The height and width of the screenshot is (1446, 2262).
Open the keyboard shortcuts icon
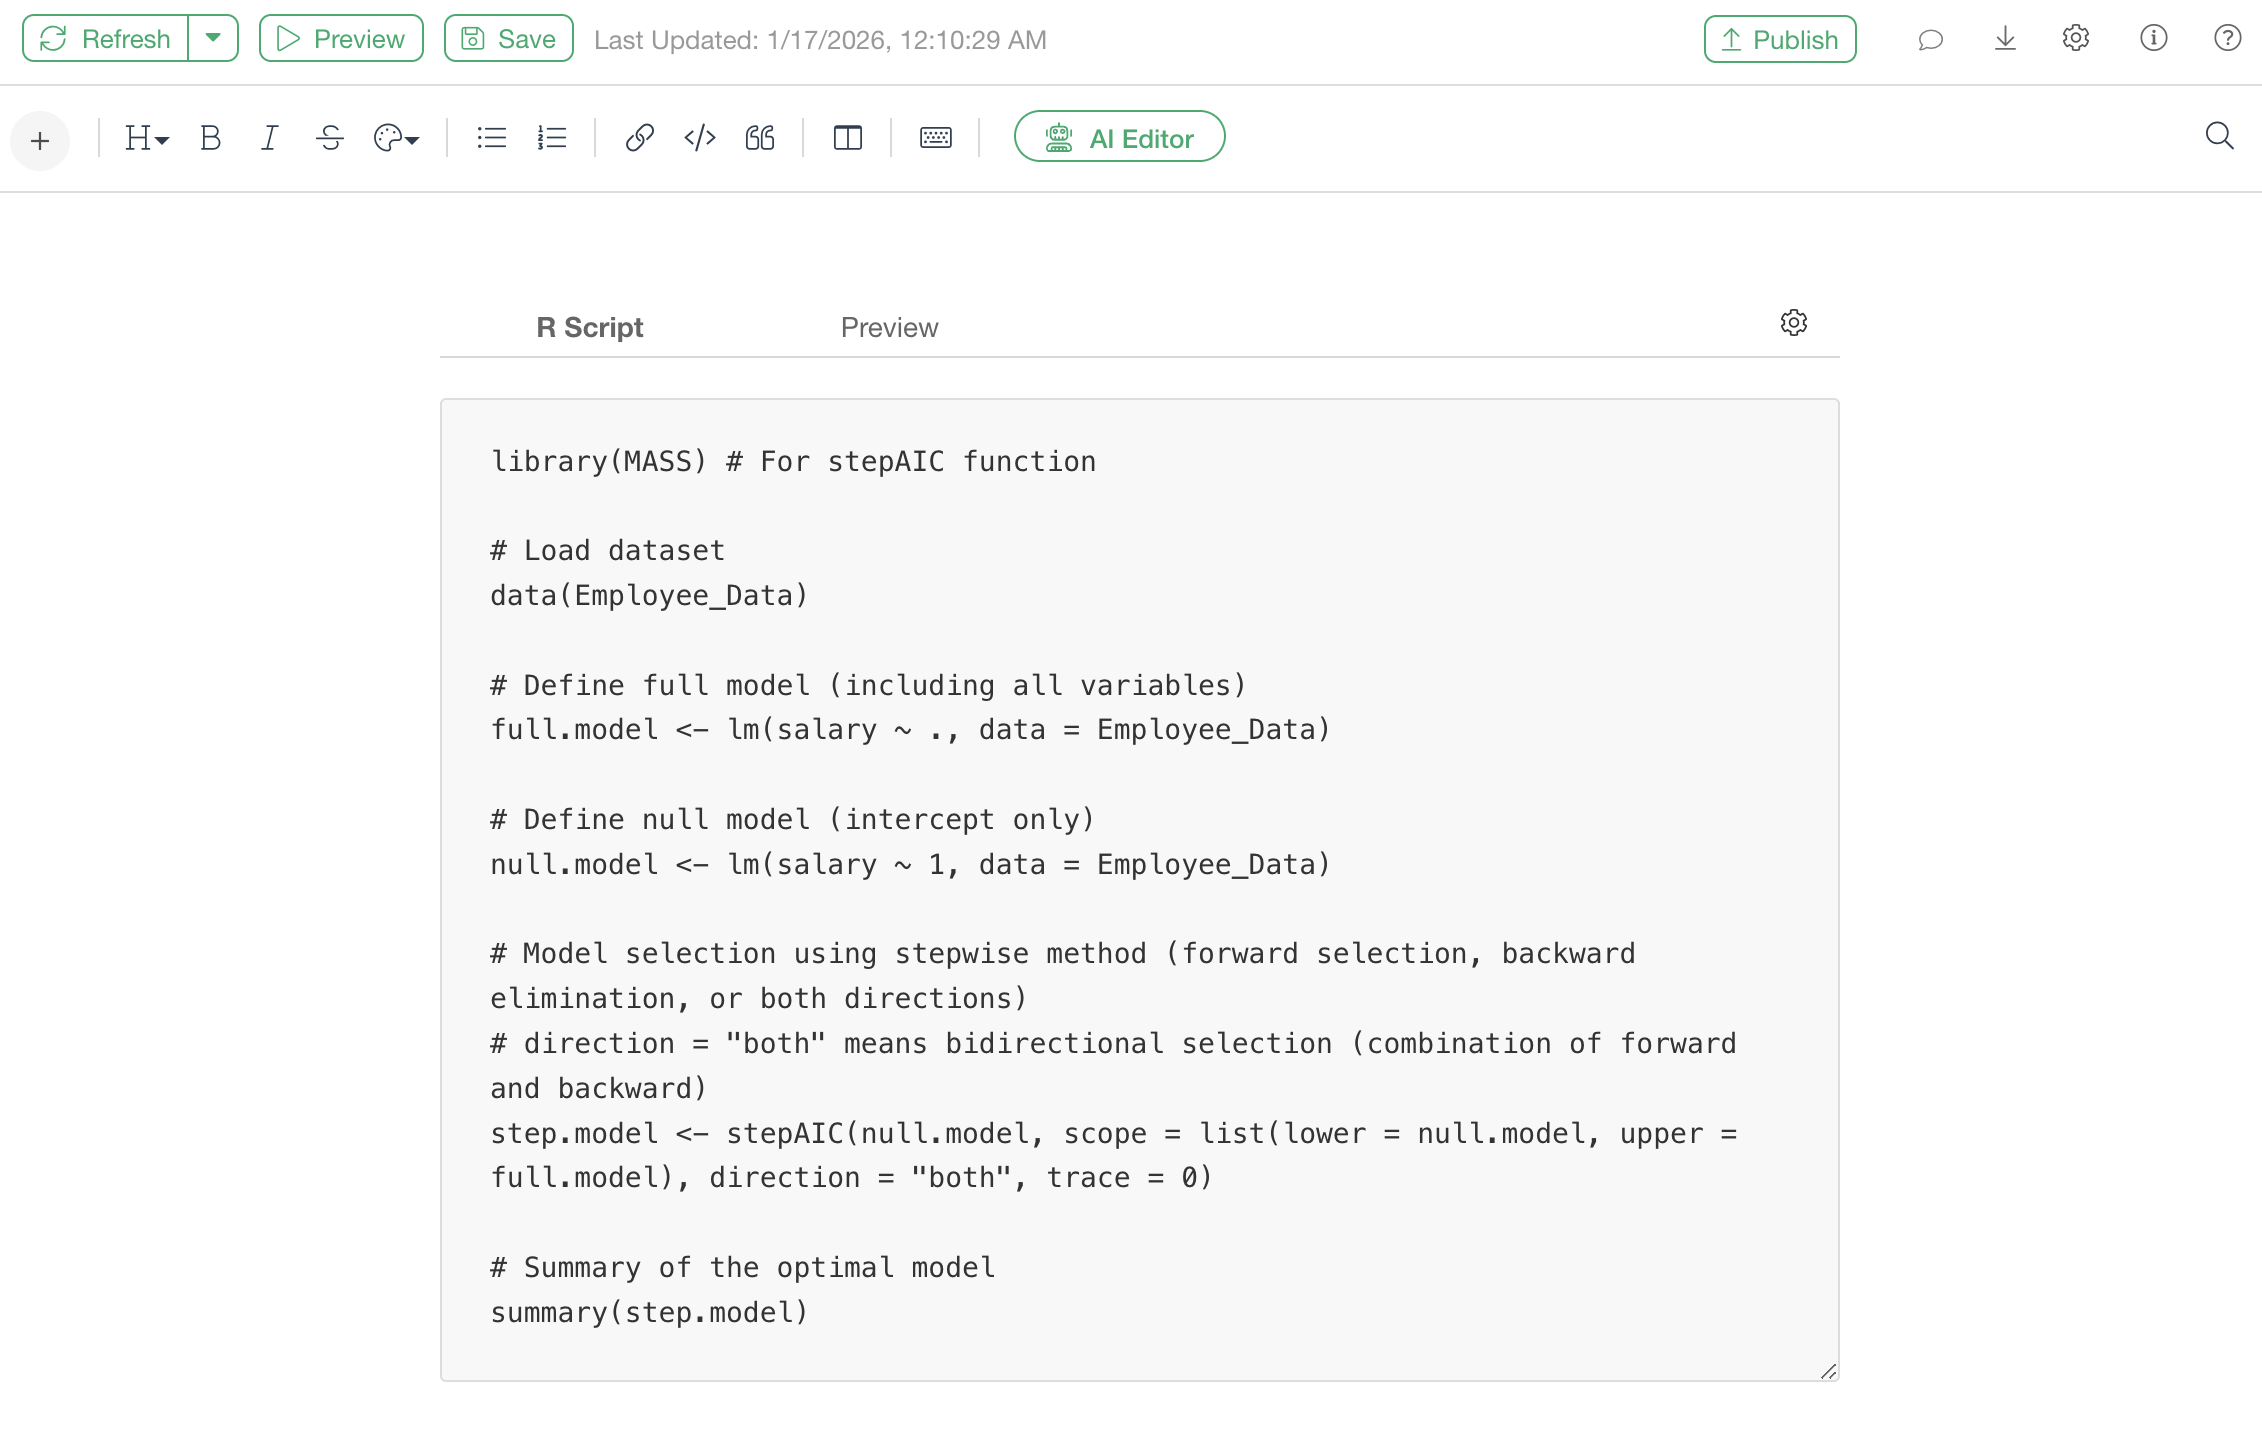click(x=935, y=138)
